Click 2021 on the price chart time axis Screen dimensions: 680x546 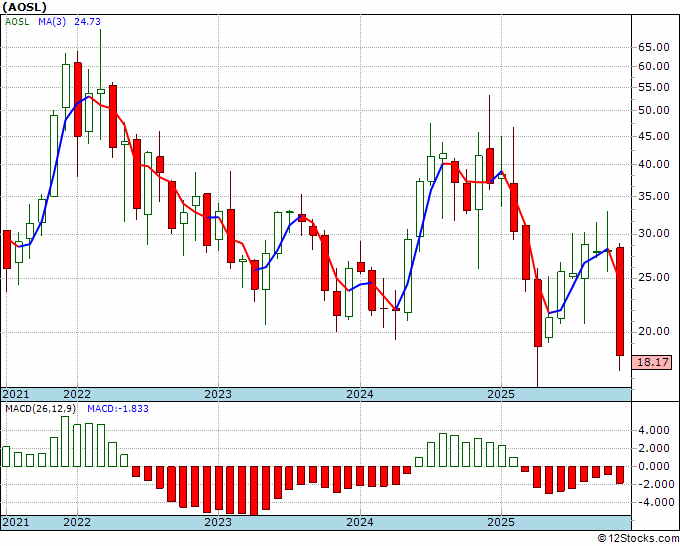pyautogui.click(x=16, y=394)
